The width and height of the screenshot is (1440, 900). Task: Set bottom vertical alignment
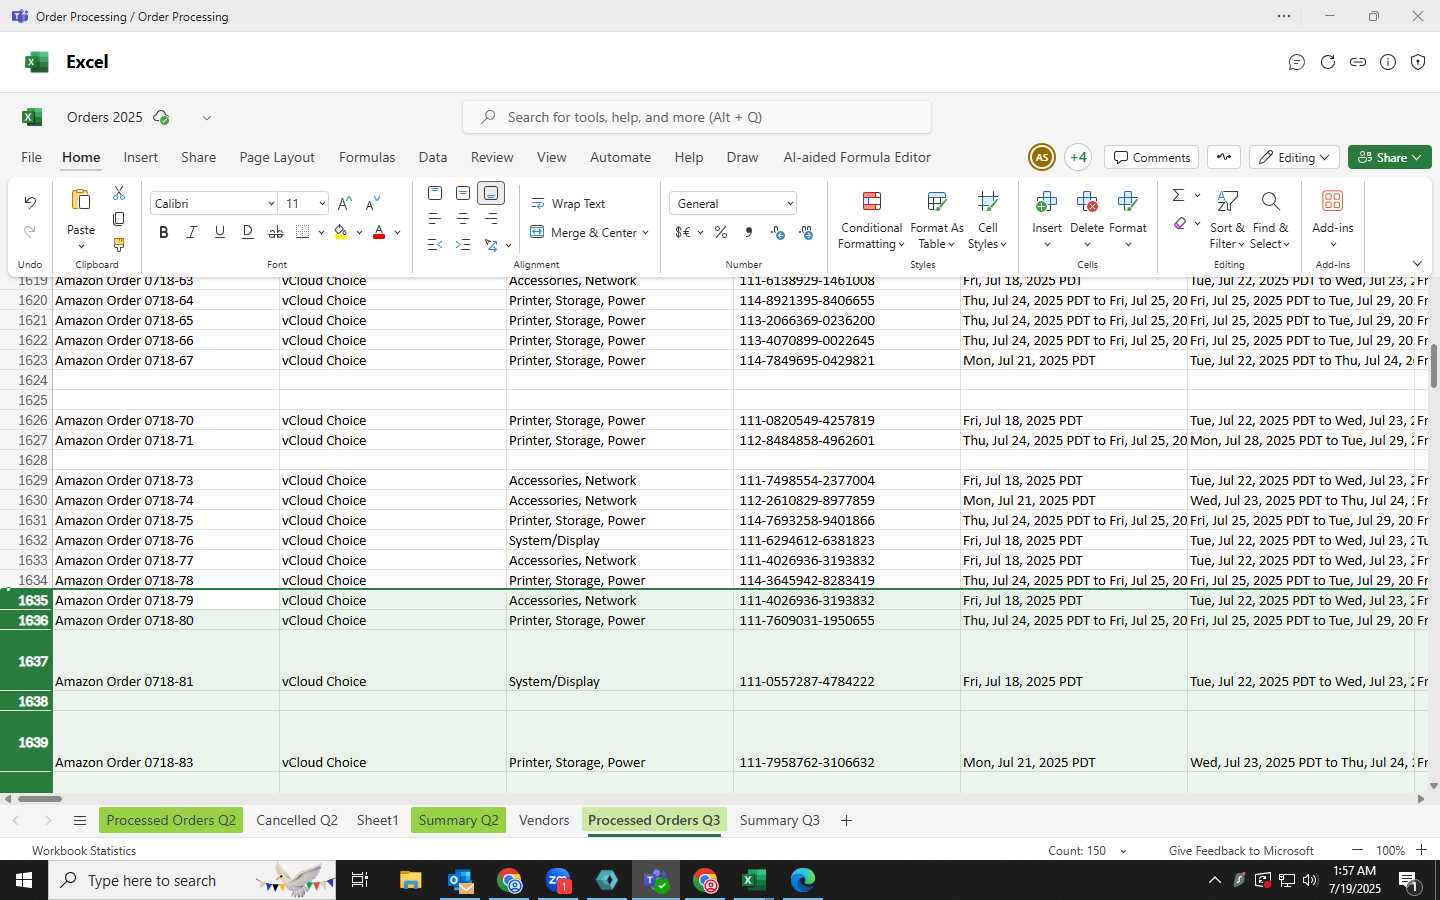pos(491,193)
